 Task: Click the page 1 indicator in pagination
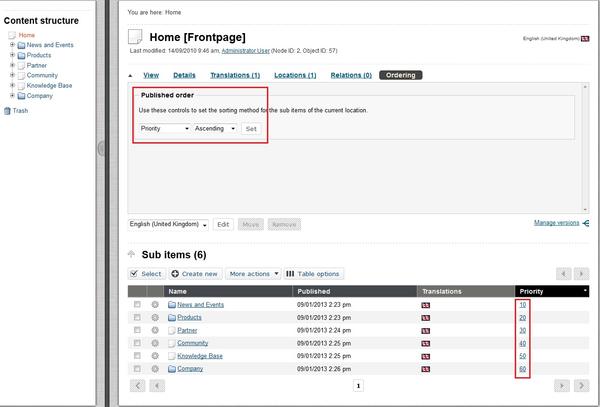click(358, 386)
